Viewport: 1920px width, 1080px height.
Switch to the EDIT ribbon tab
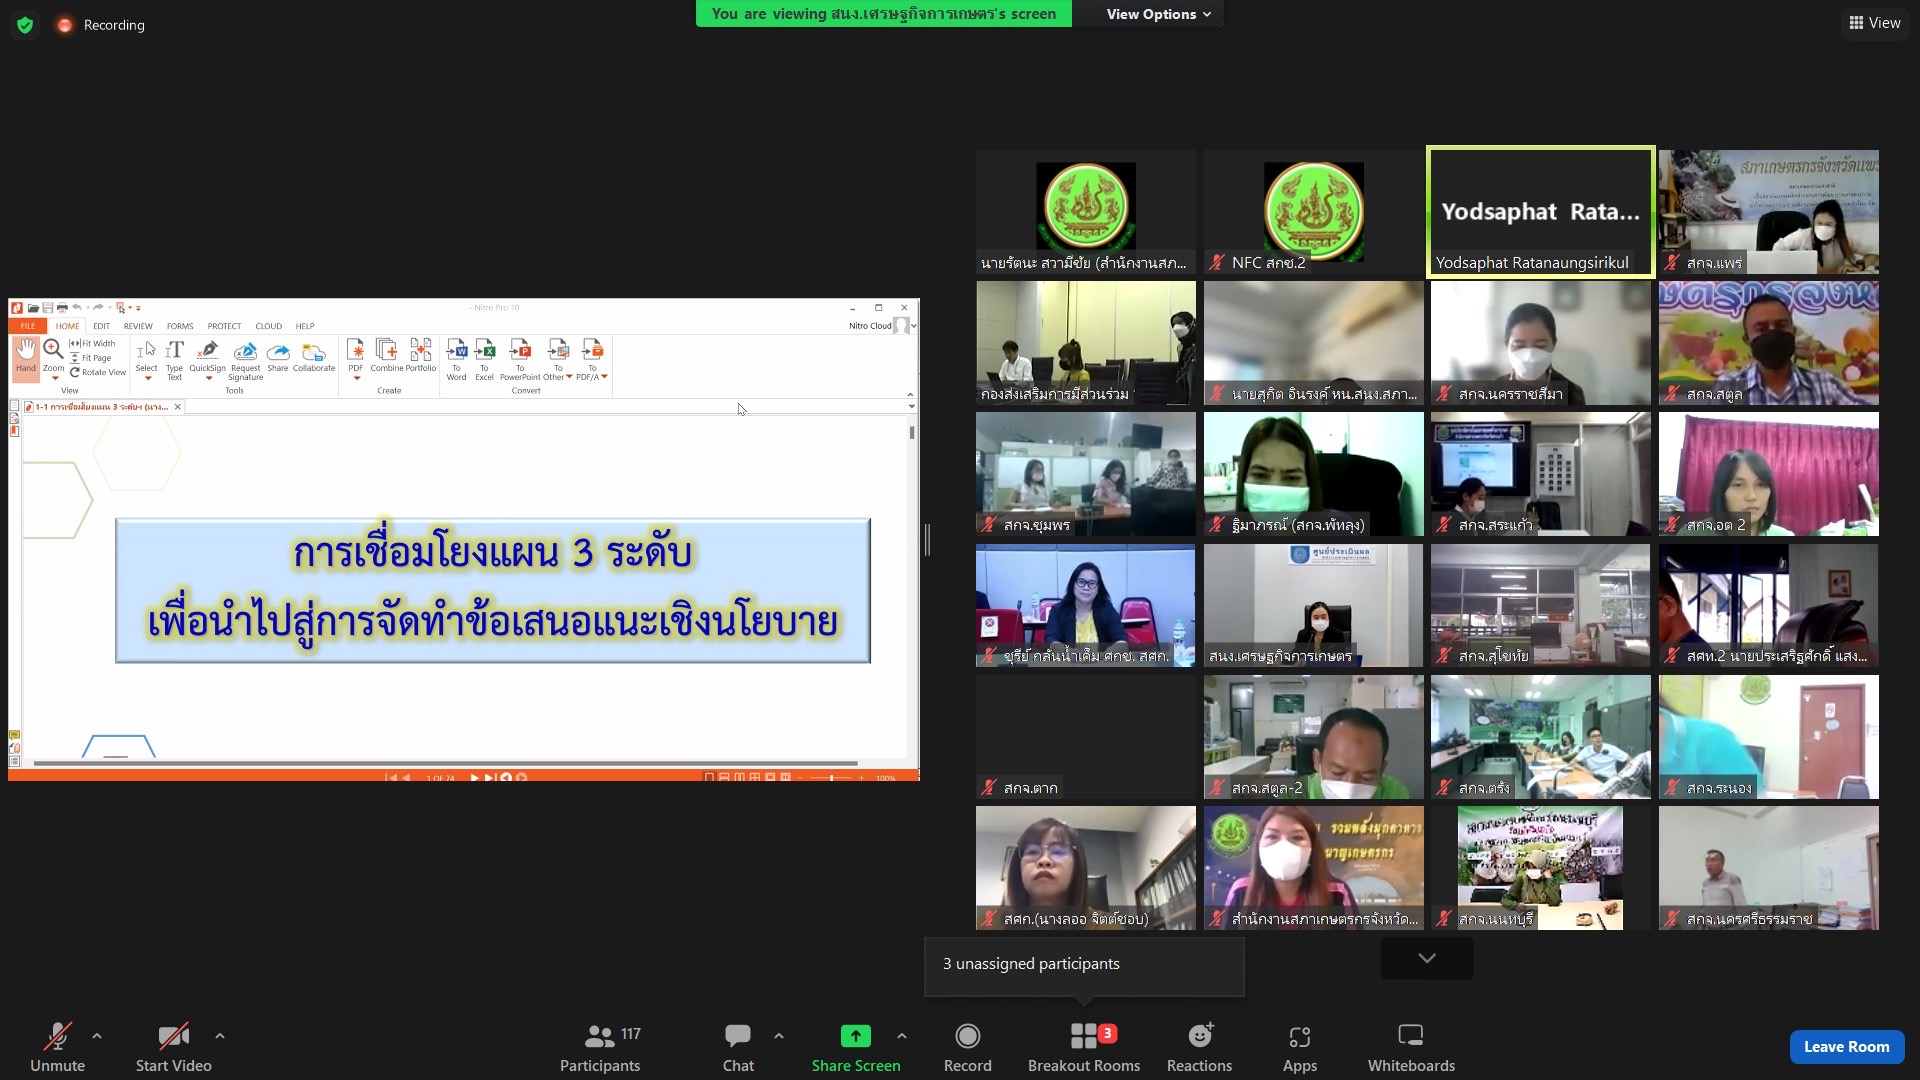102,326
